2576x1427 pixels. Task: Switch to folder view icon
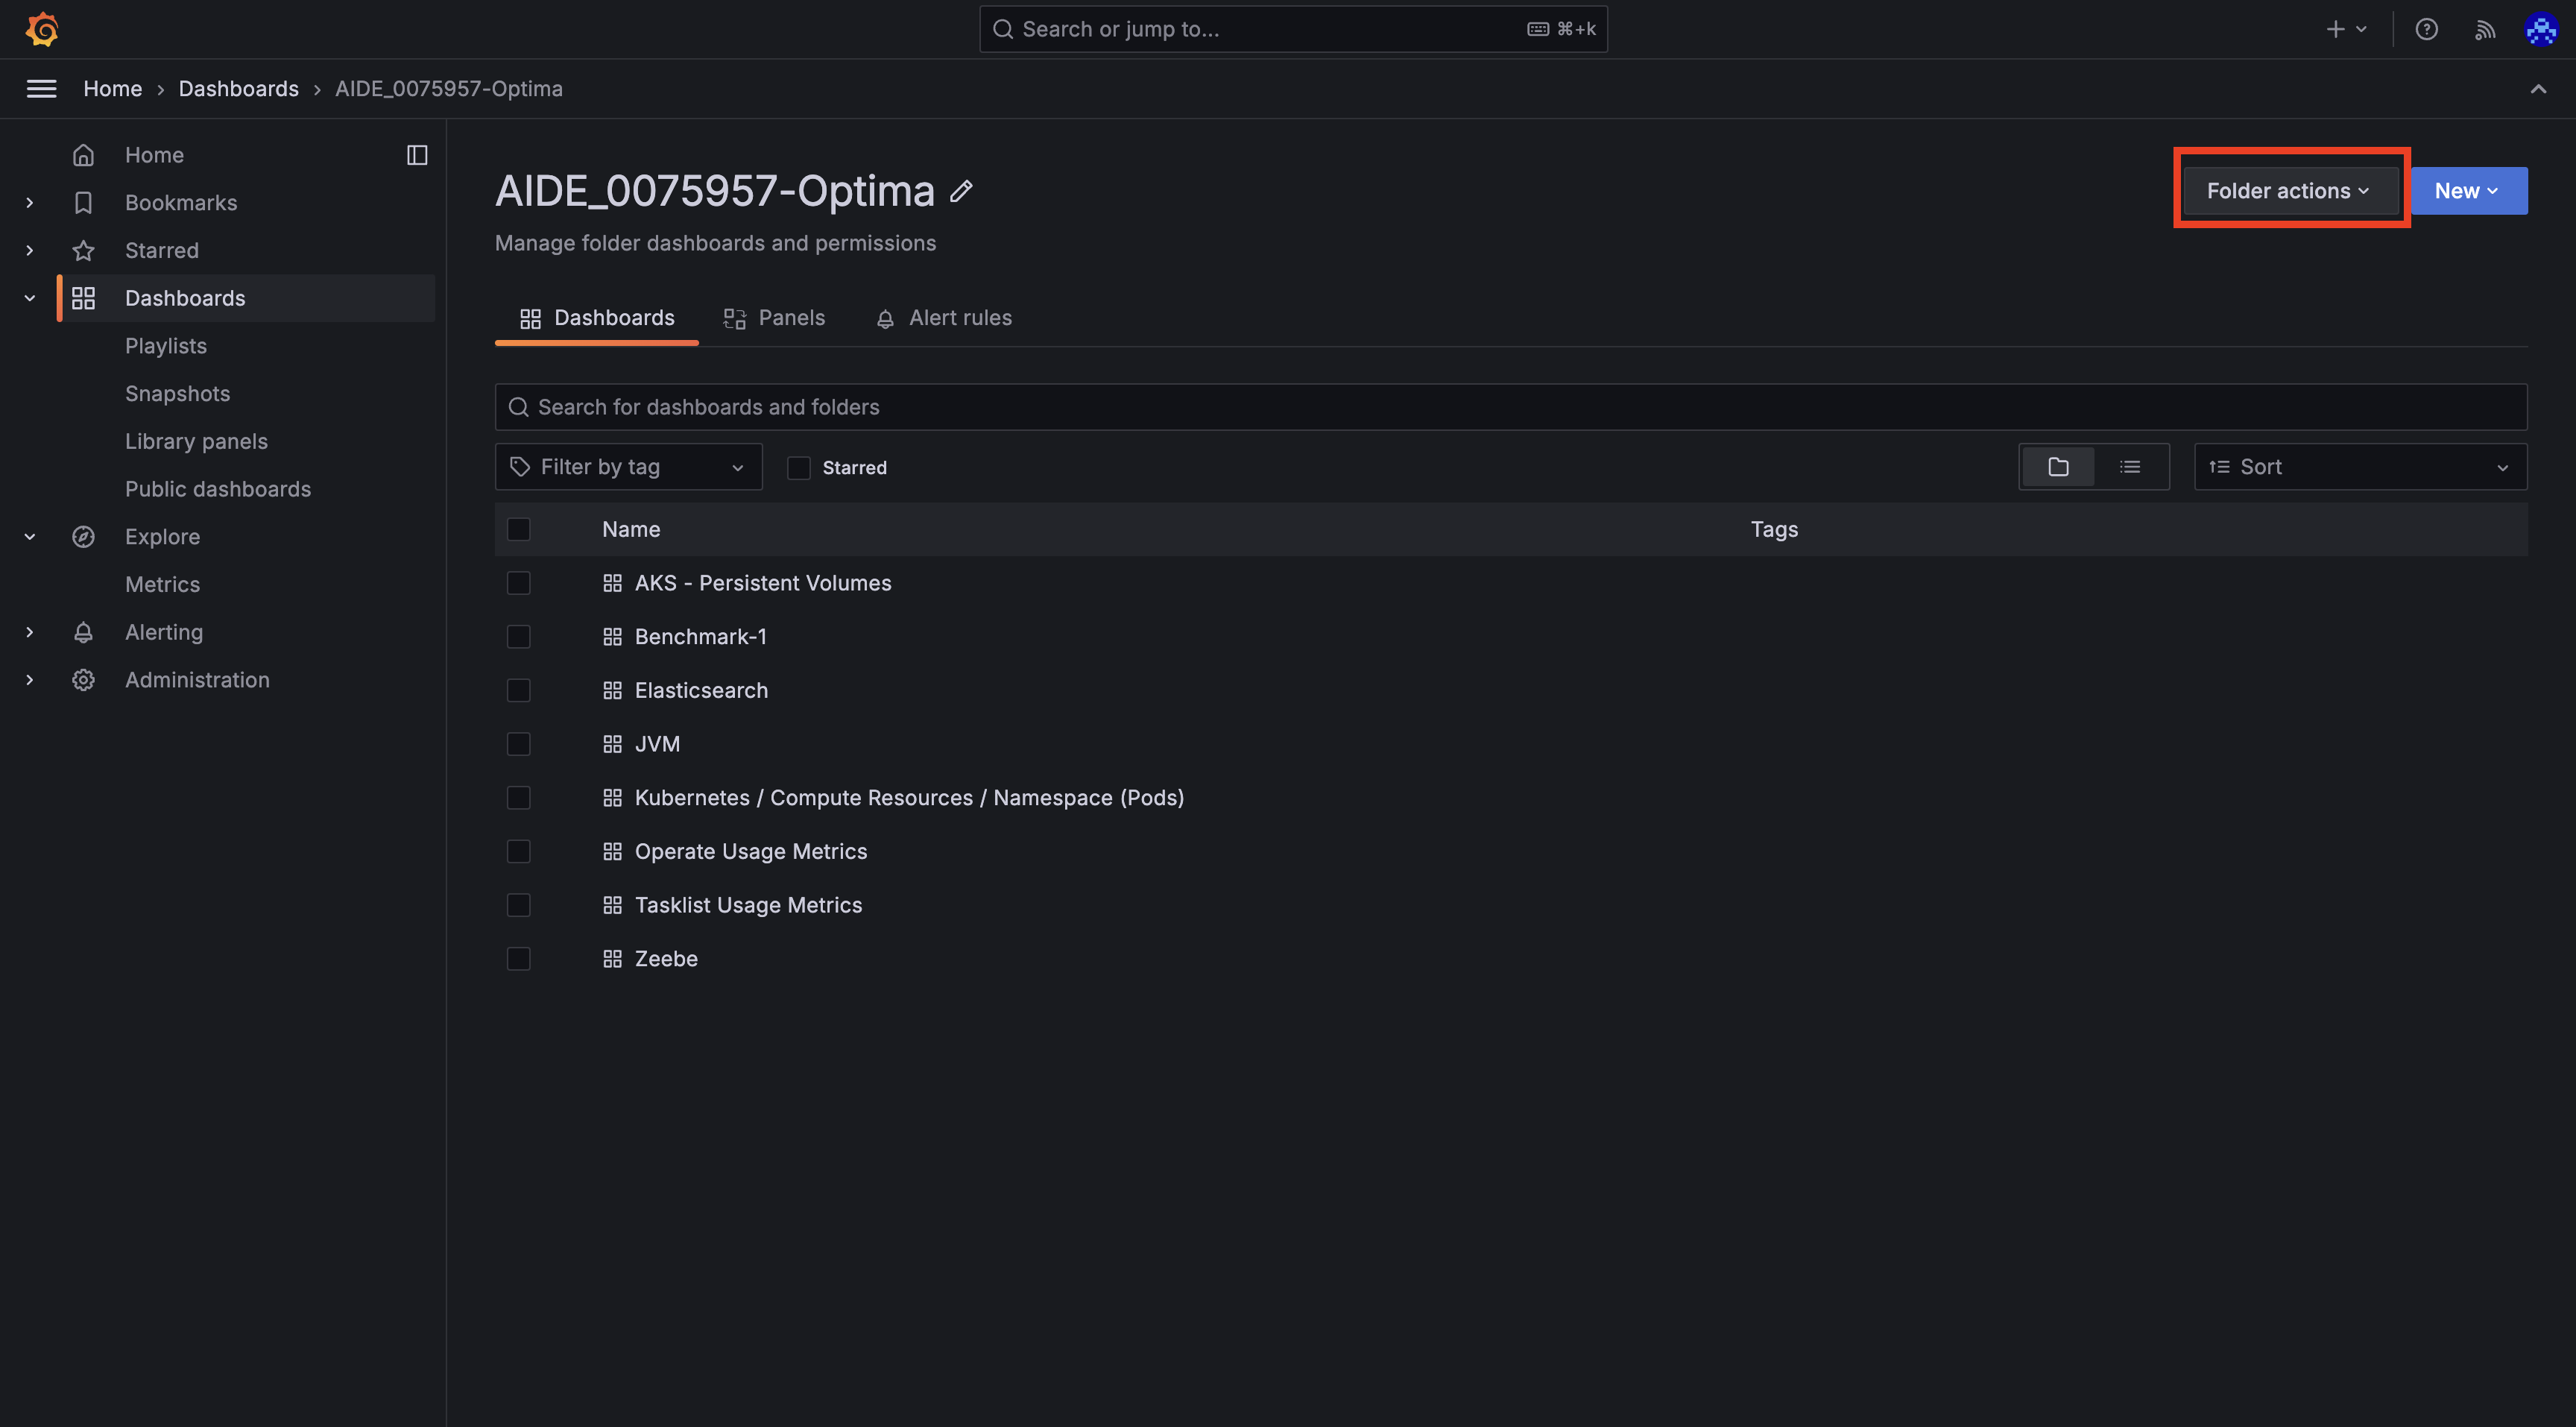2058,467
